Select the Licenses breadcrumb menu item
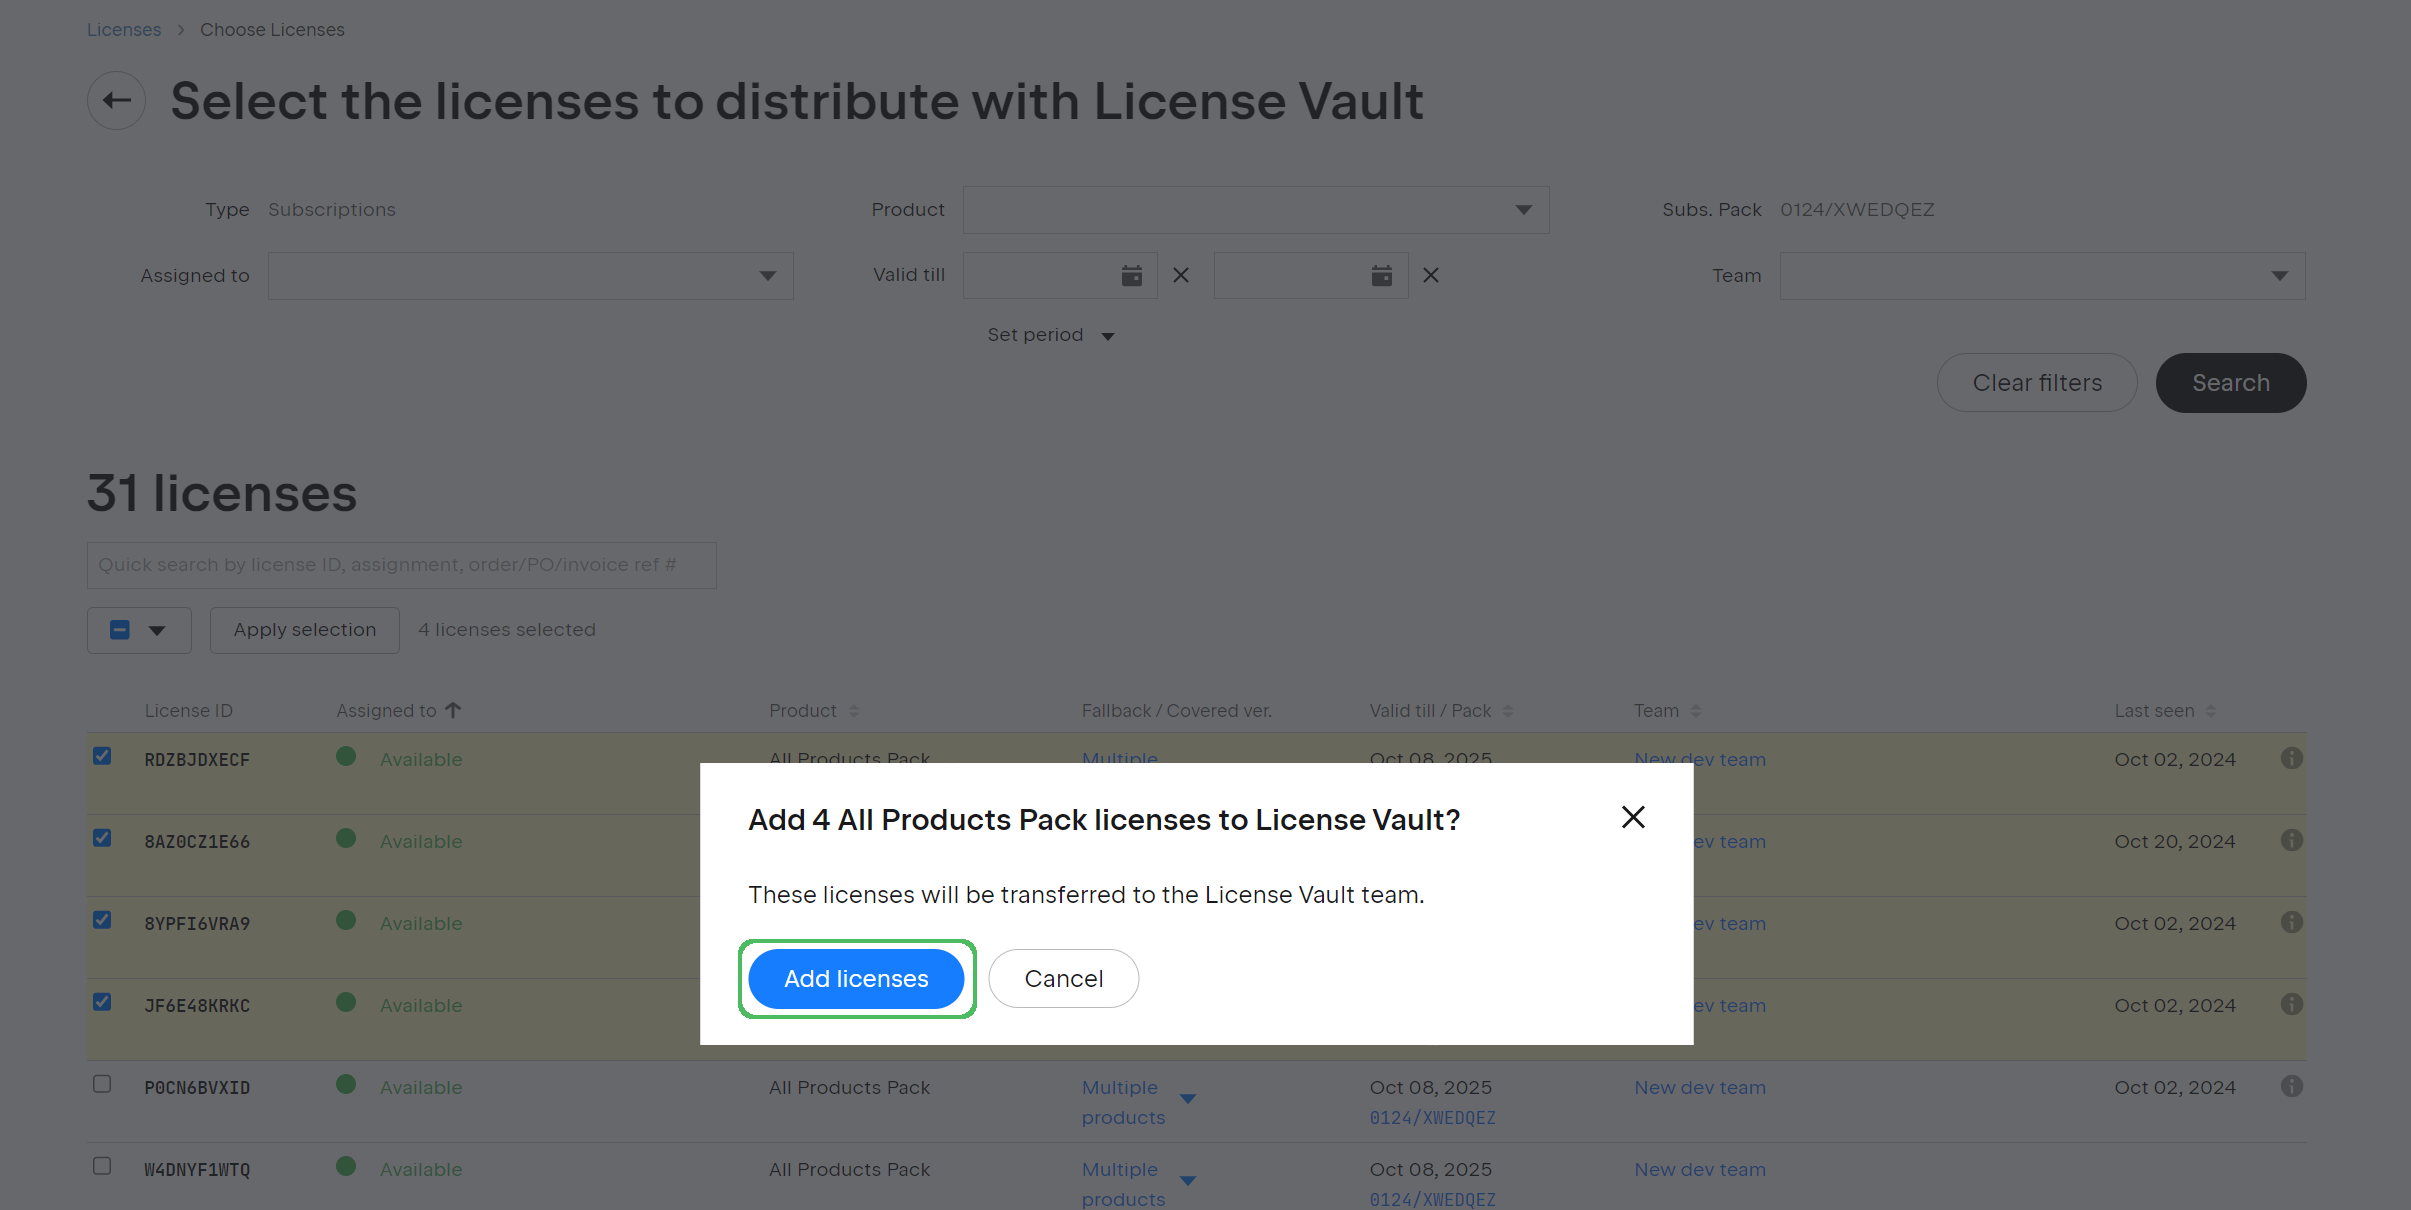This screenshot has height=1210, width=2411. [123, 28]
